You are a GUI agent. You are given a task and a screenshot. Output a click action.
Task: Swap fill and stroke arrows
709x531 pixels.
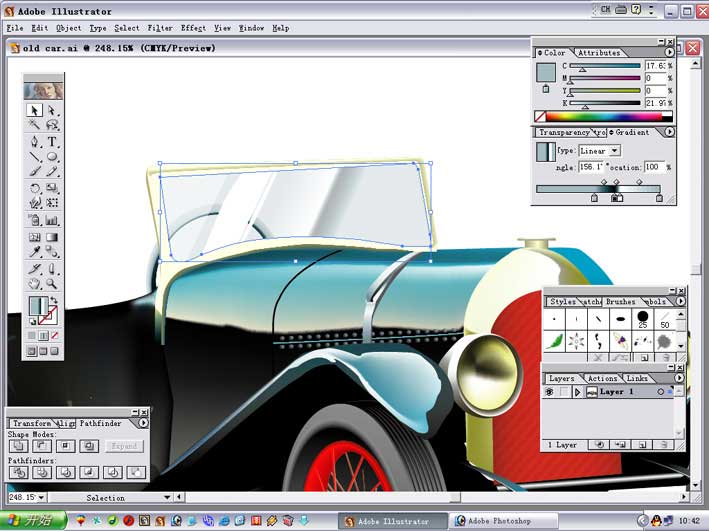tap(54, 299)
